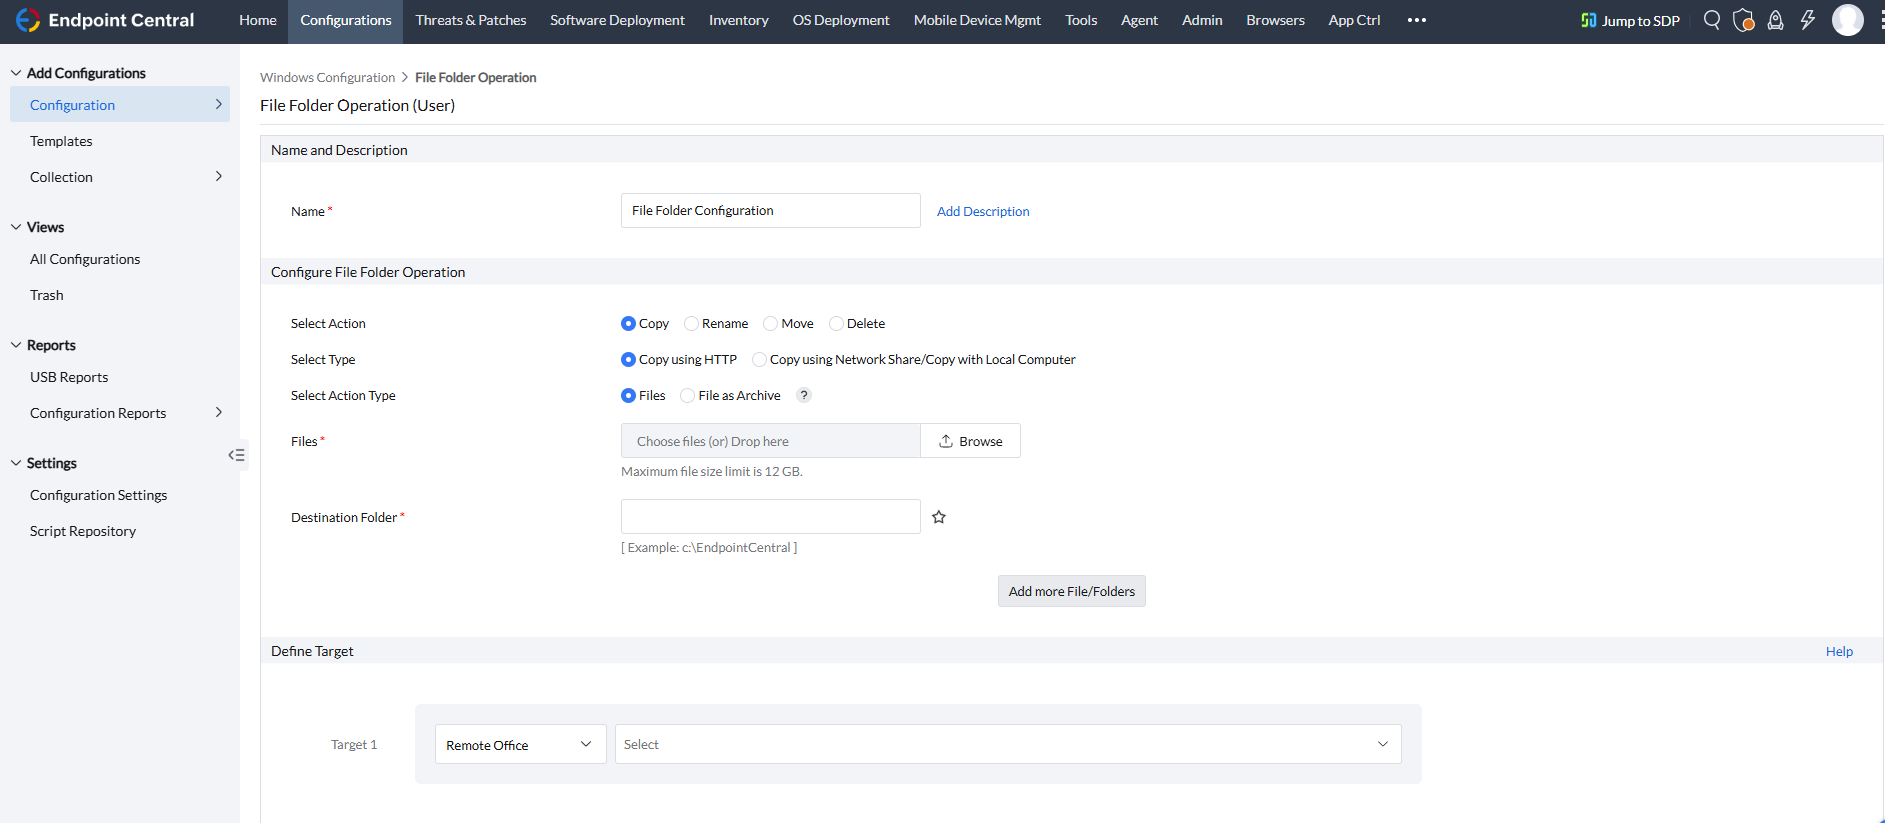Open search with the magnifier icon
Viewport: 1885px width, 823px height.
(x=1712, y=20)
